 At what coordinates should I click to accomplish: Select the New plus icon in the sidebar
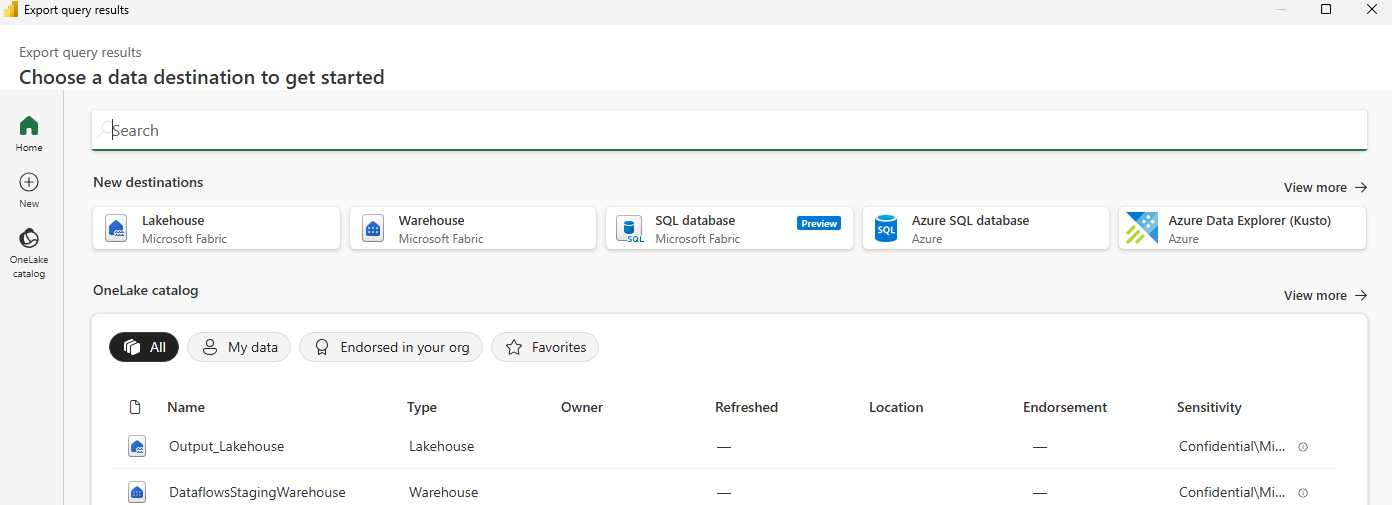click(x=29, y=182)
